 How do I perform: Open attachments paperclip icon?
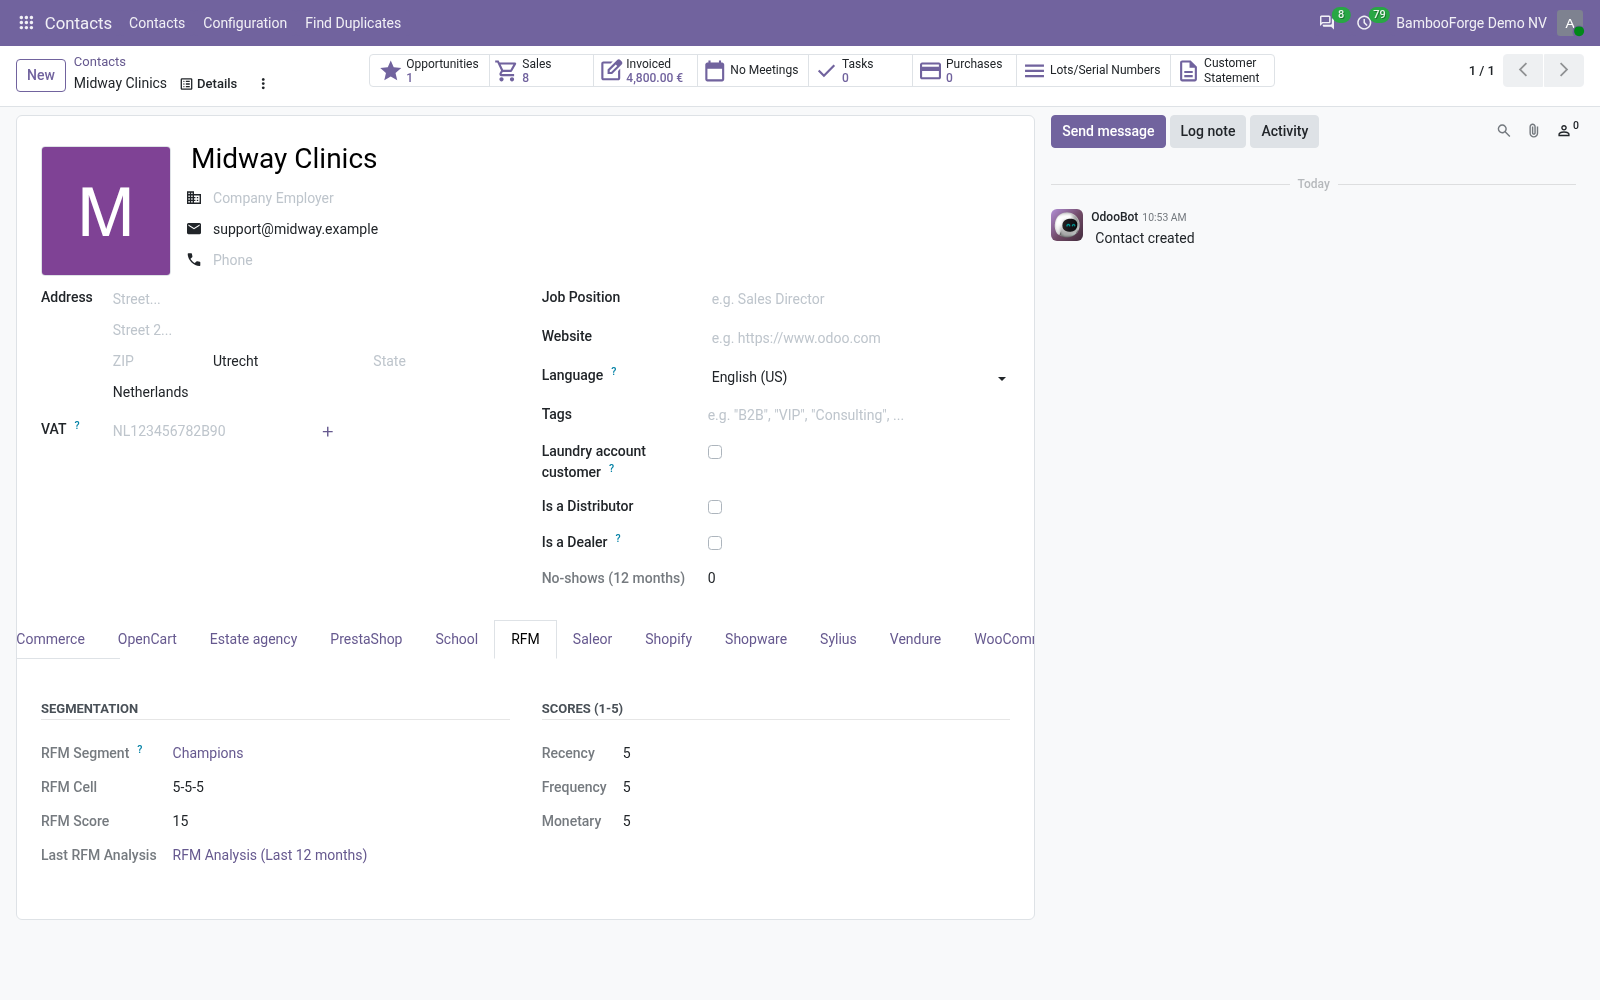click(1533, 131)
